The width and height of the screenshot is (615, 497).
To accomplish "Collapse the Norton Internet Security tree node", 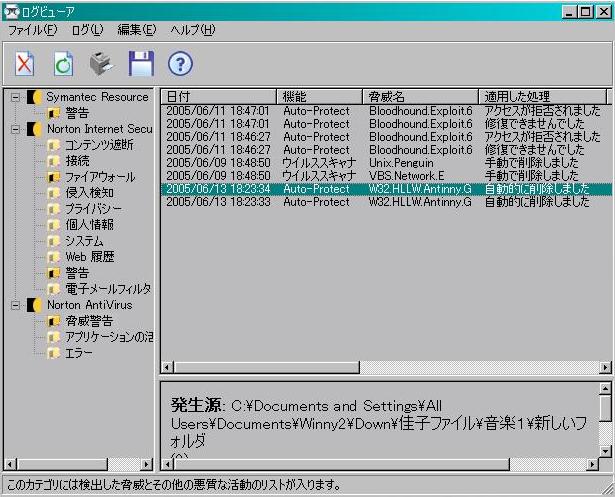I will (14, 129).
